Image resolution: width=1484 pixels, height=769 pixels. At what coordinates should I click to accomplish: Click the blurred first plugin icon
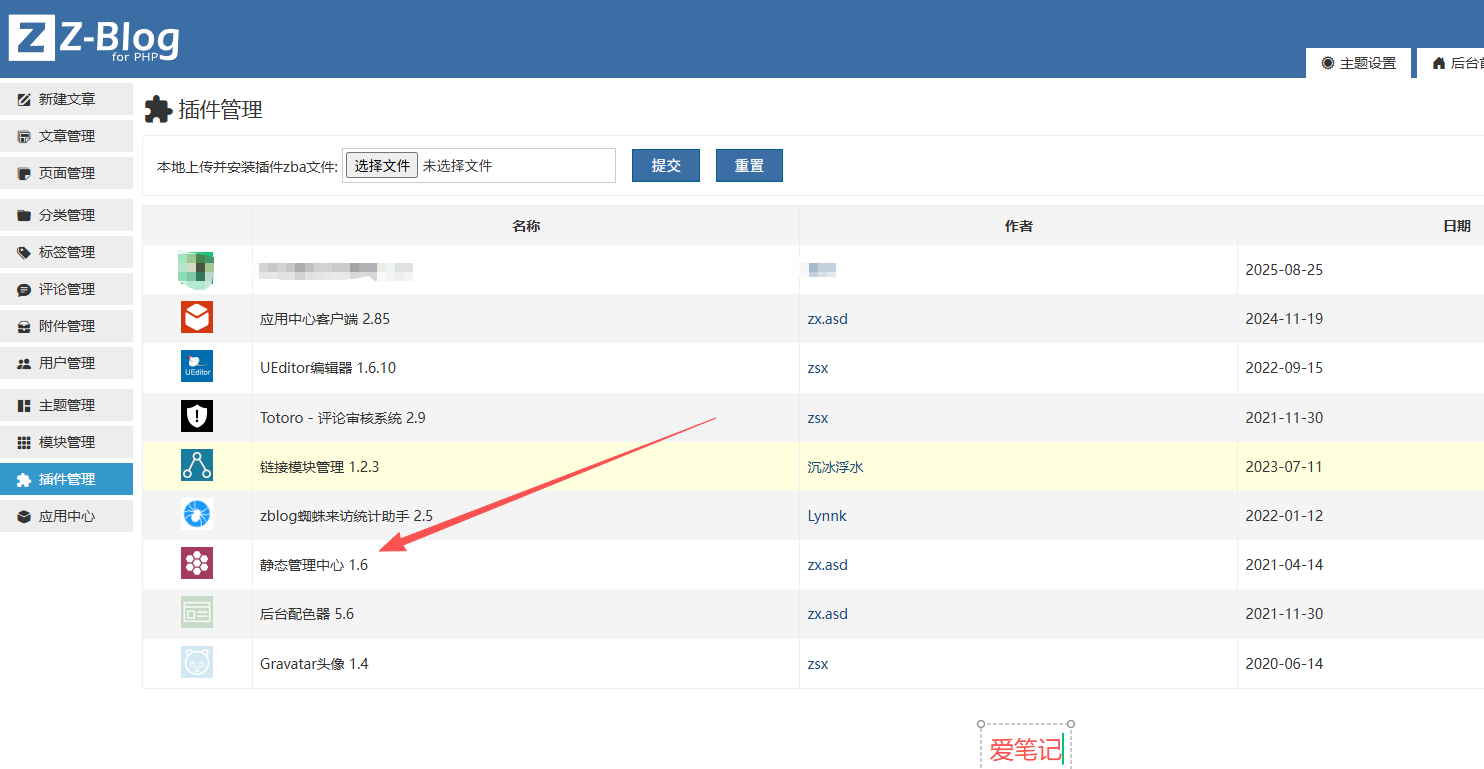(197, 269)
